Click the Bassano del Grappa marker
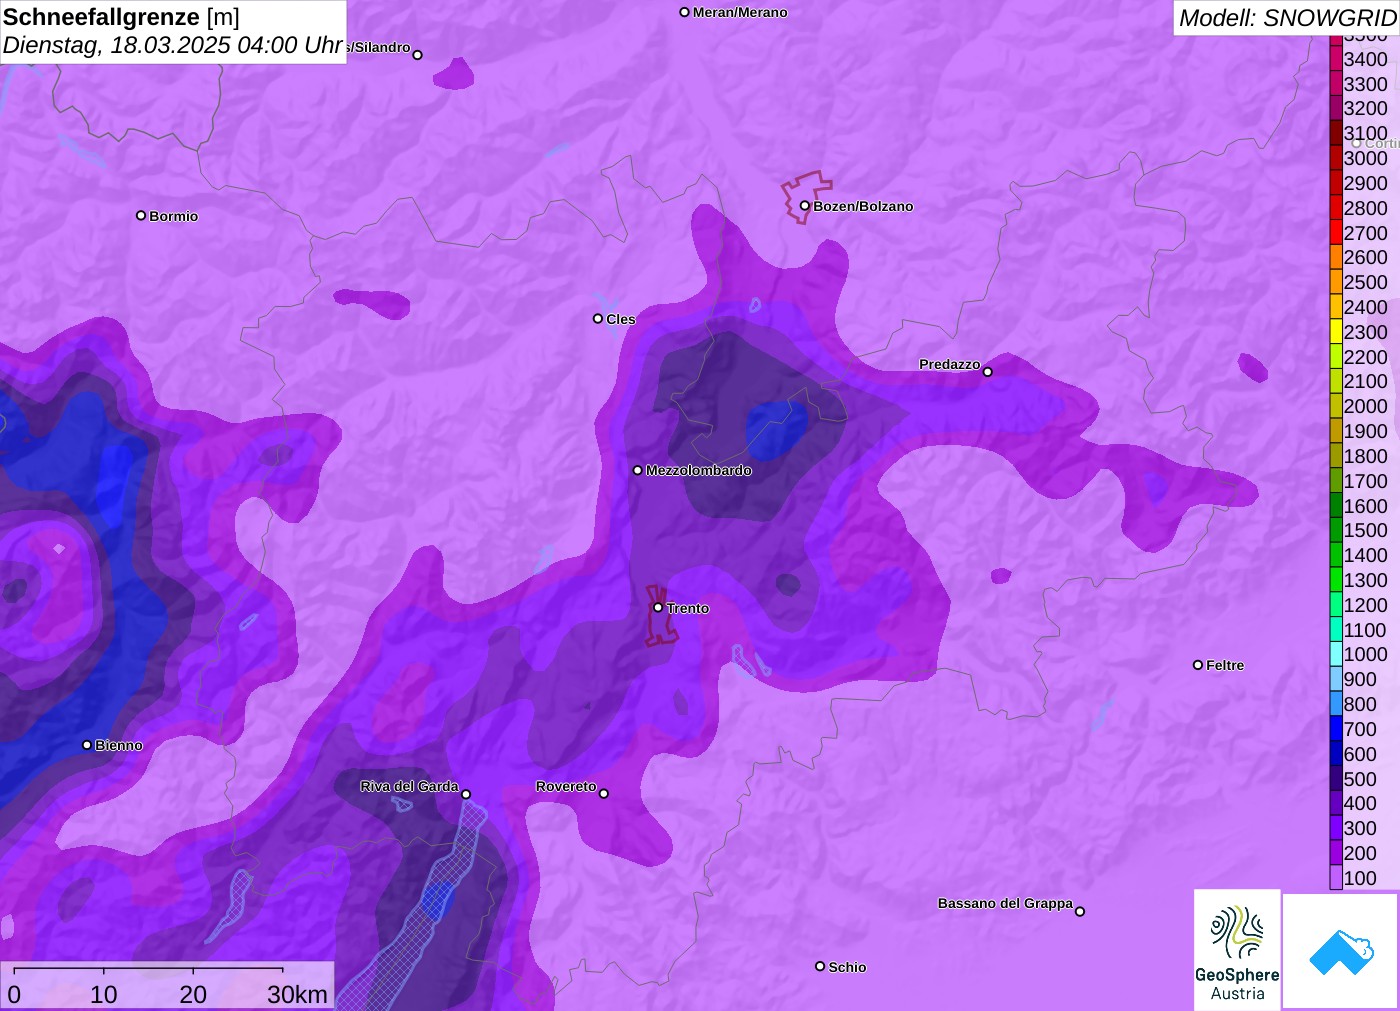Screen dimensions: 1400x1011 [1080, 911]
